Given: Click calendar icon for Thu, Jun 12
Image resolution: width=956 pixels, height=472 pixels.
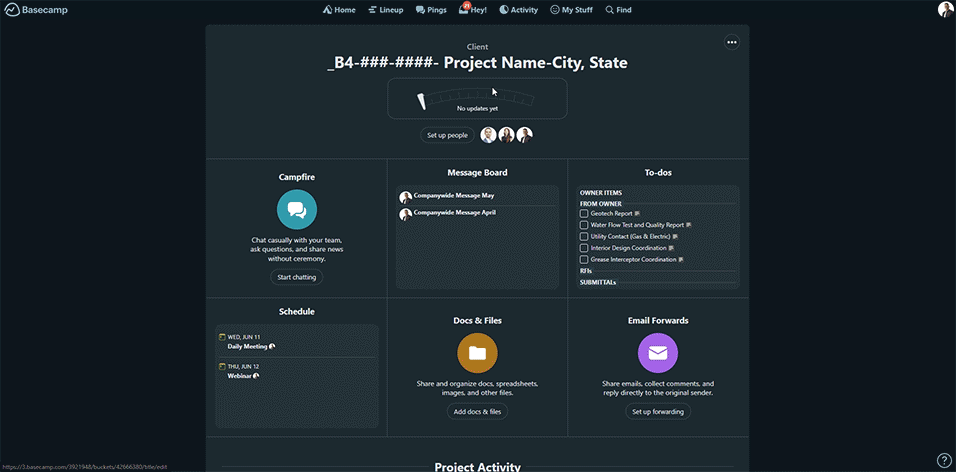Looking at the screenshot, I should 222,367.
